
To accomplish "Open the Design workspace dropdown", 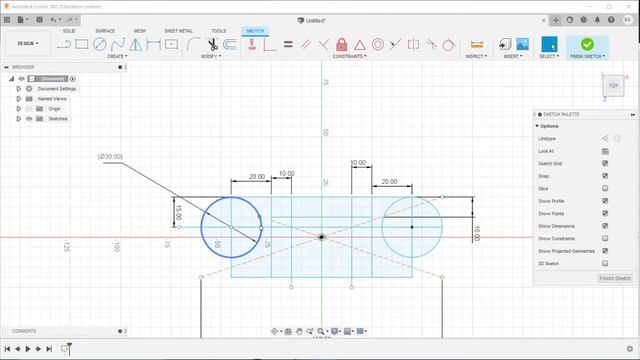I will [x=28, y=43].
